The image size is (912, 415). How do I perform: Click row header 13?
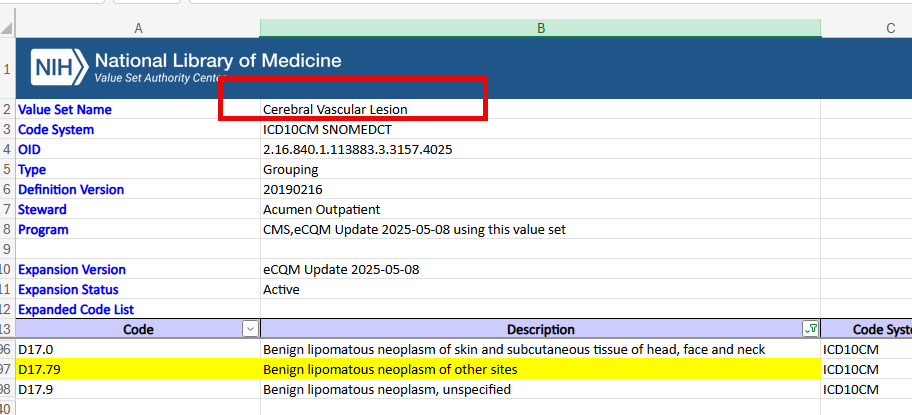pyautogui.click(x=7, y=329)
